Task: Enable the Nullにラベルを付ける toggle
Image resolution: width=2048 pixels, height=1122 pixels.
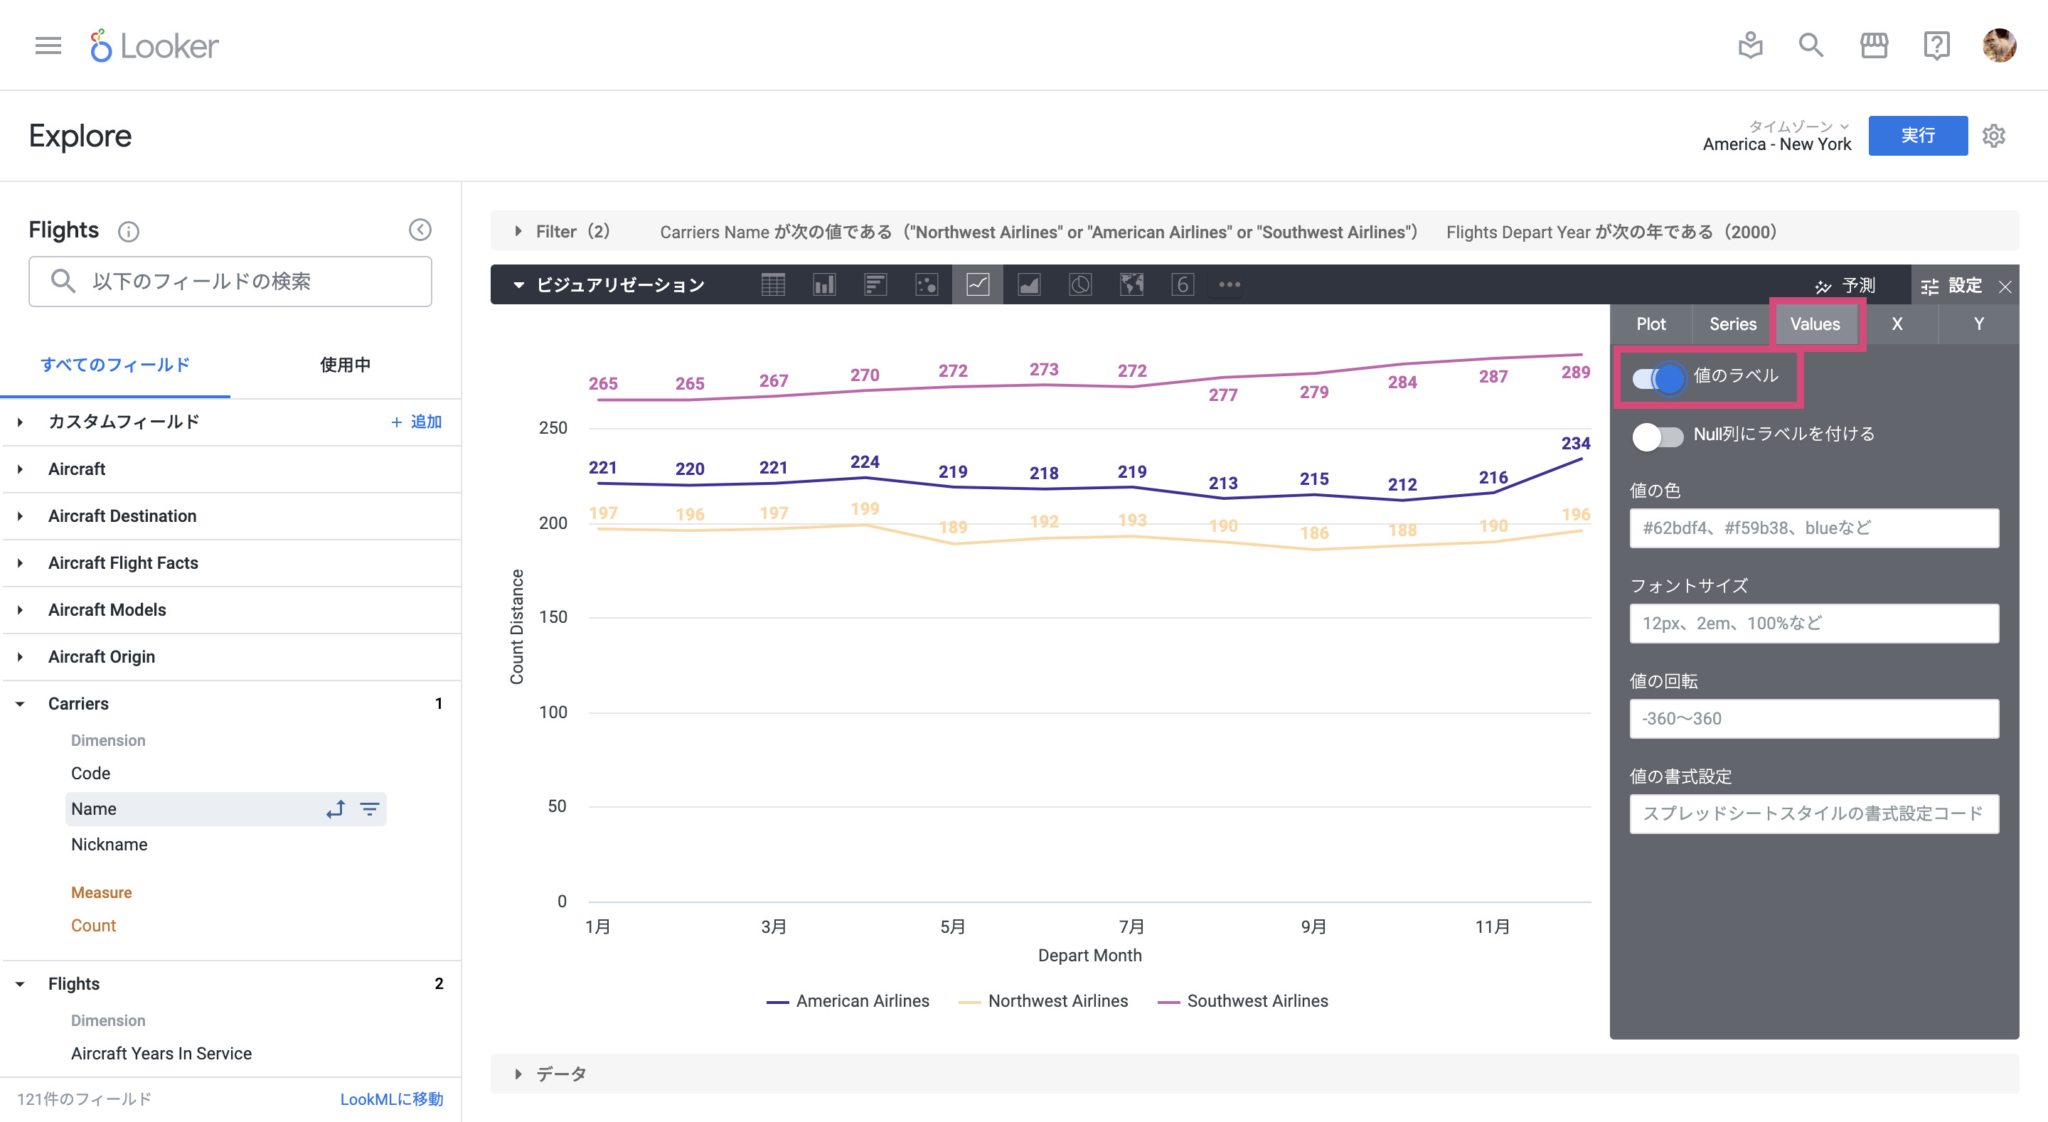Action: pos(1657,436)
